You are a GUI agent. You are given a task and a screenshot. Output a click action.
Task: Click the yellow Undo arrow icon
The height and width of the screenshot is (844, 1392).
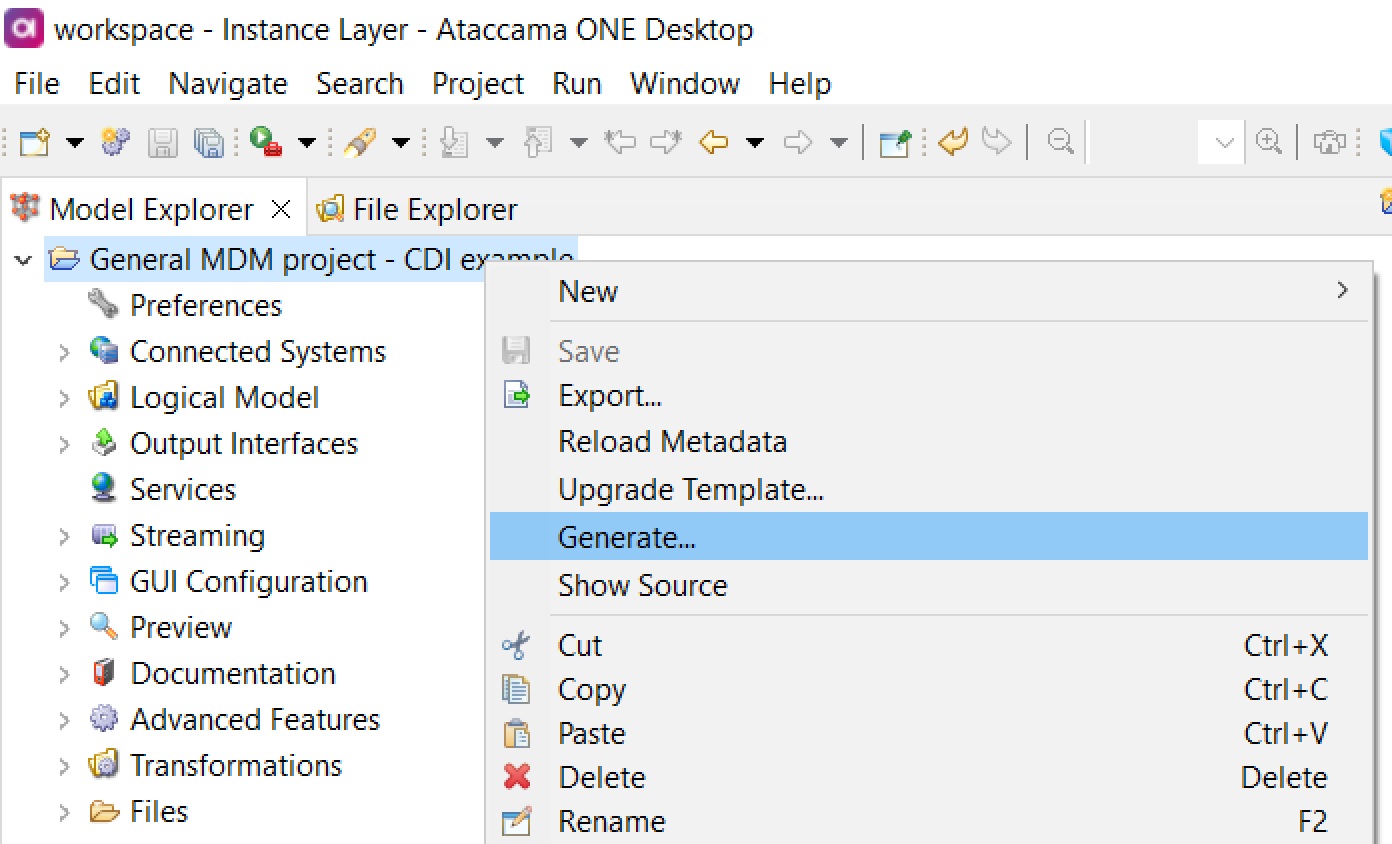click(x=953, y=142)
